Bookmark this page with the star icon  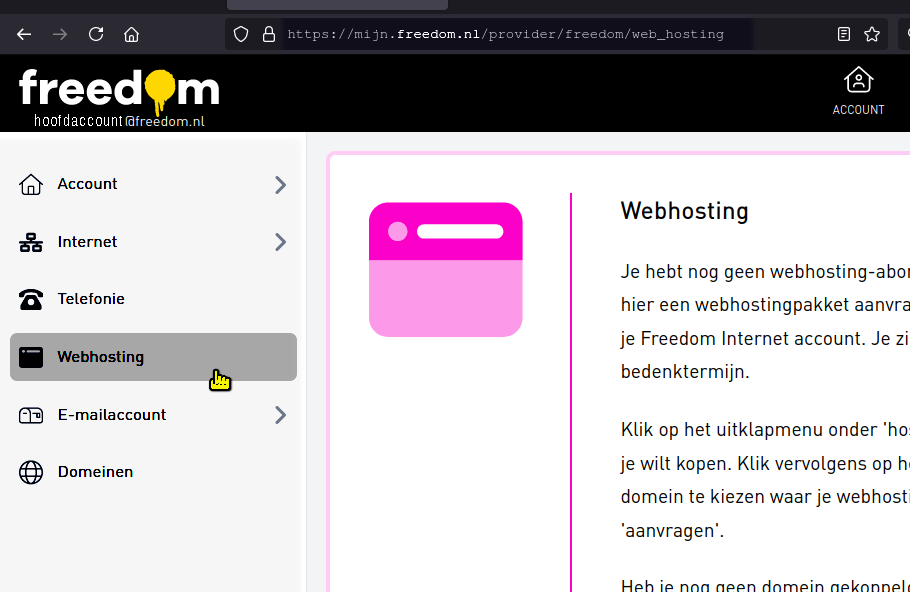pos(872,34)
